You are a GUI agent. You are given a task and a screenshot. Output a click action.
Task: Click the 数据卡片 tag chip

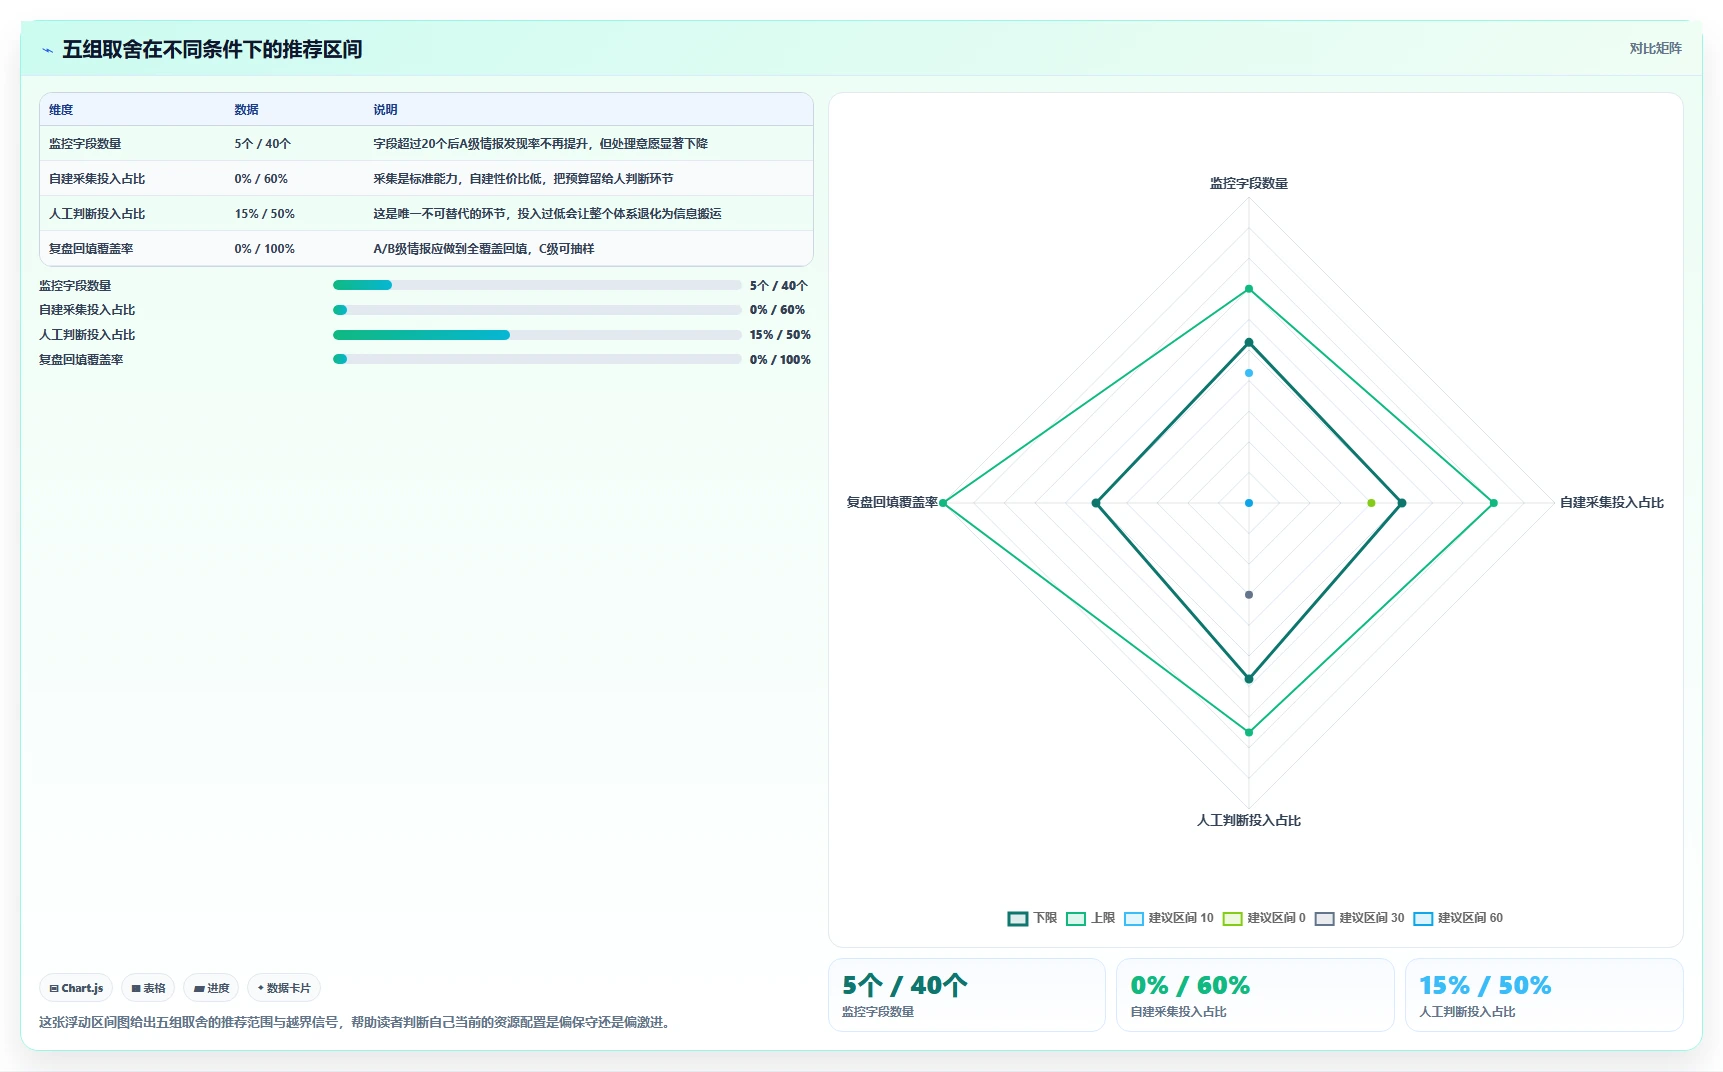284,988
